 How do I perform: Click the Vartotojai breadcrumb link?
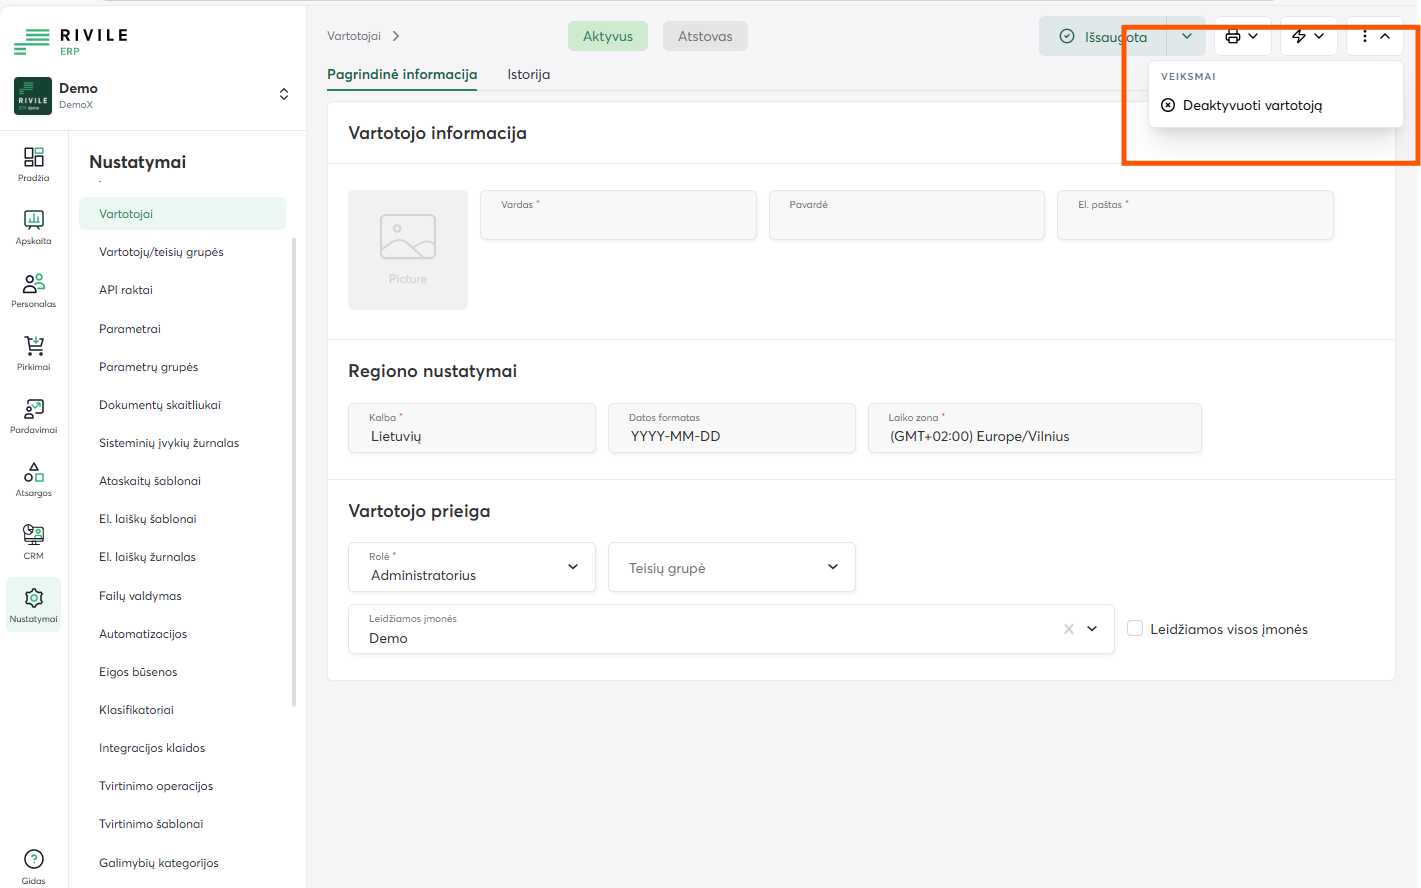[354, 36]
